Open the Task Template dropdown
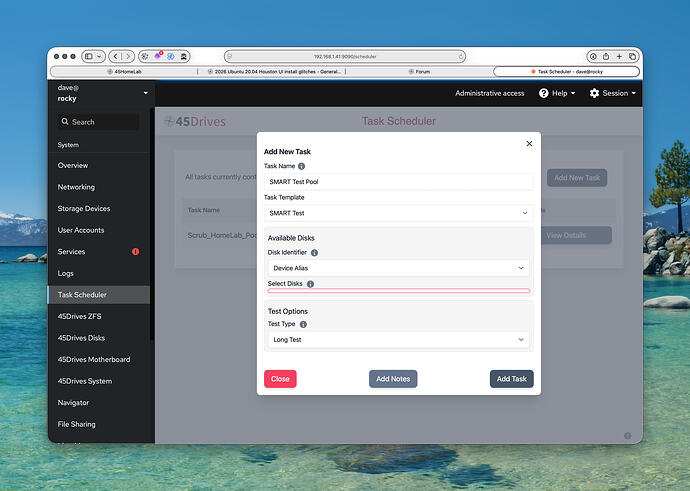The image size is (690, 491). 398,213
